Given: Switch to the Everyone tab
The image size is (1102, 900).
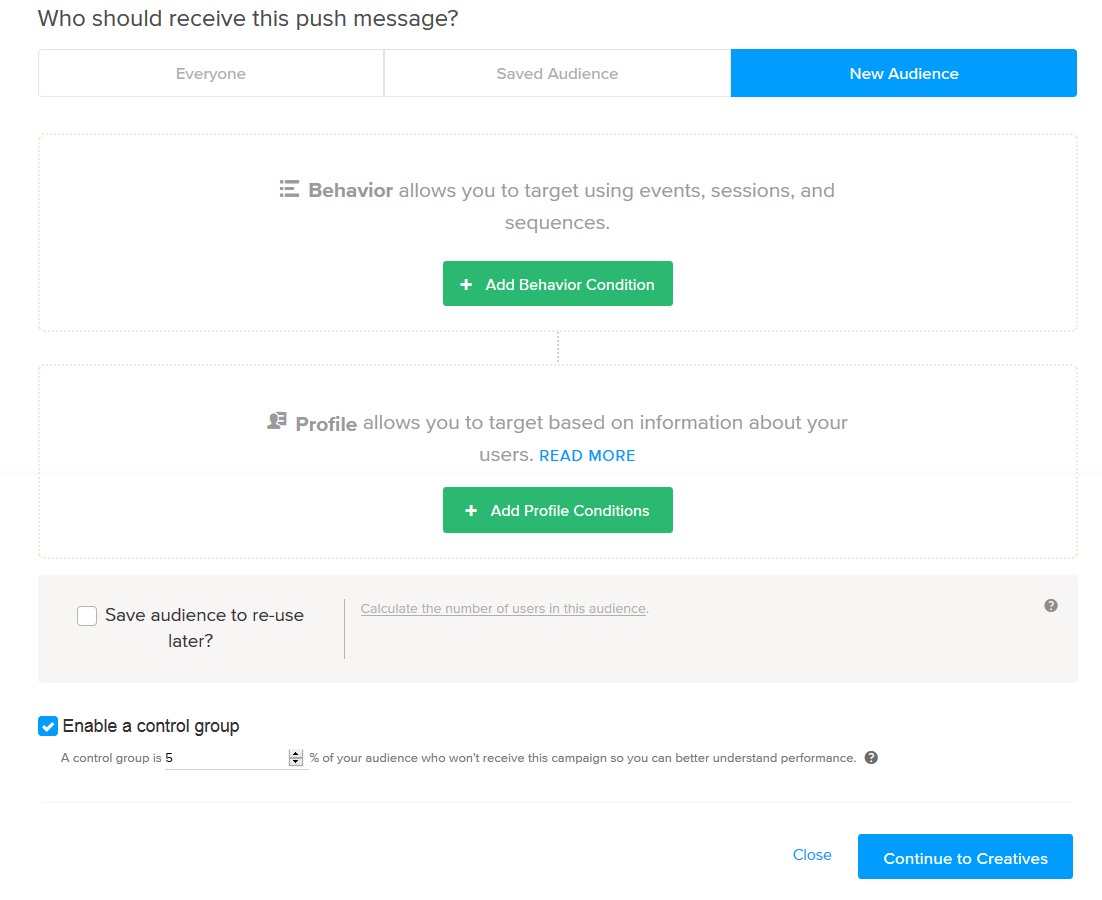Looking at the screenshot, I should coord(211,74).
